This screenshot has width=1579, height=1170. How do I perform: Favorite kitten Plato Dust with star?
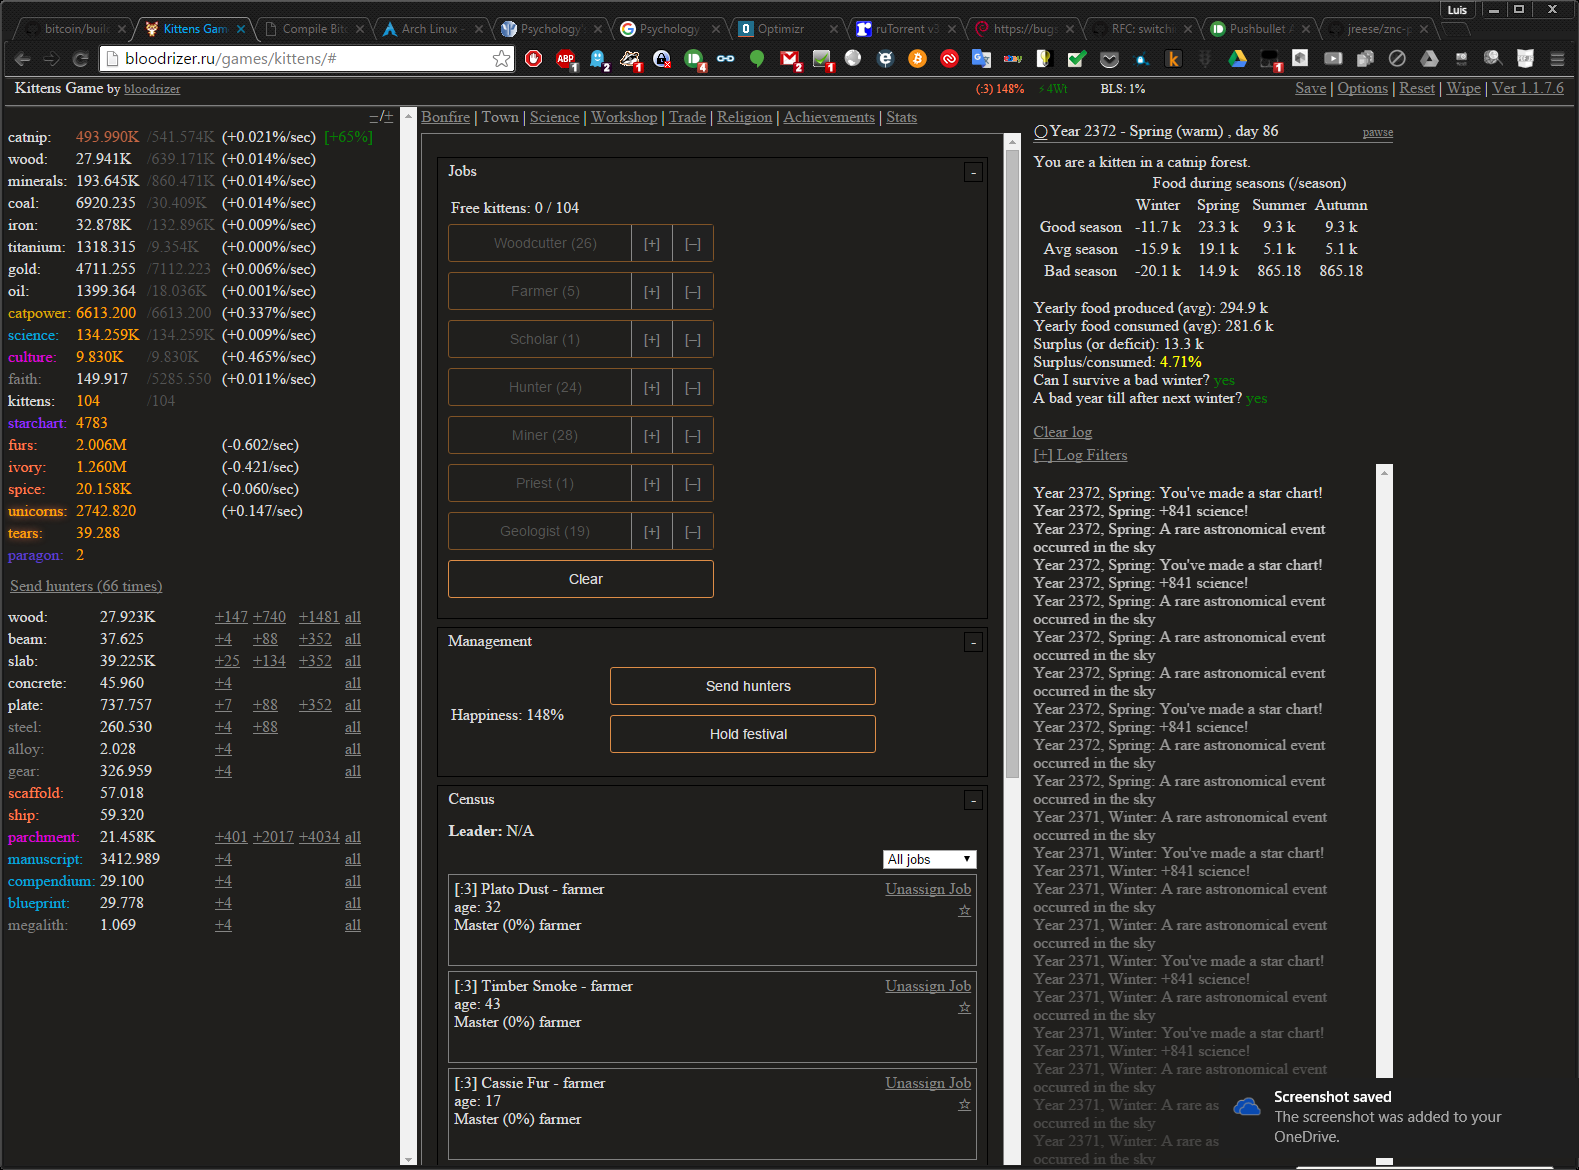(964, 911)
